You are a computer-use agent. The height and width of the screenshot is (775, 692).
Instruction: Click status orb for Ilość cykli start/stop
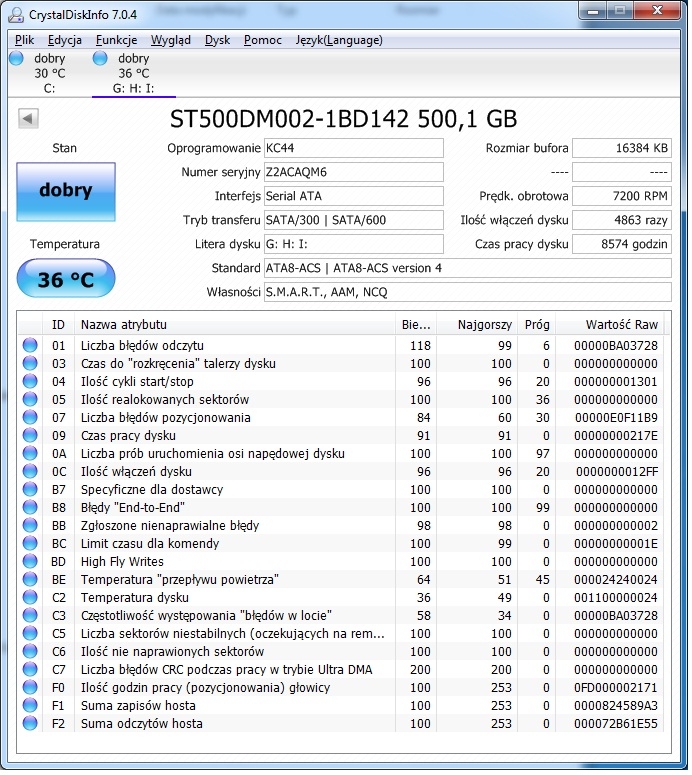[x=30, y=381]
